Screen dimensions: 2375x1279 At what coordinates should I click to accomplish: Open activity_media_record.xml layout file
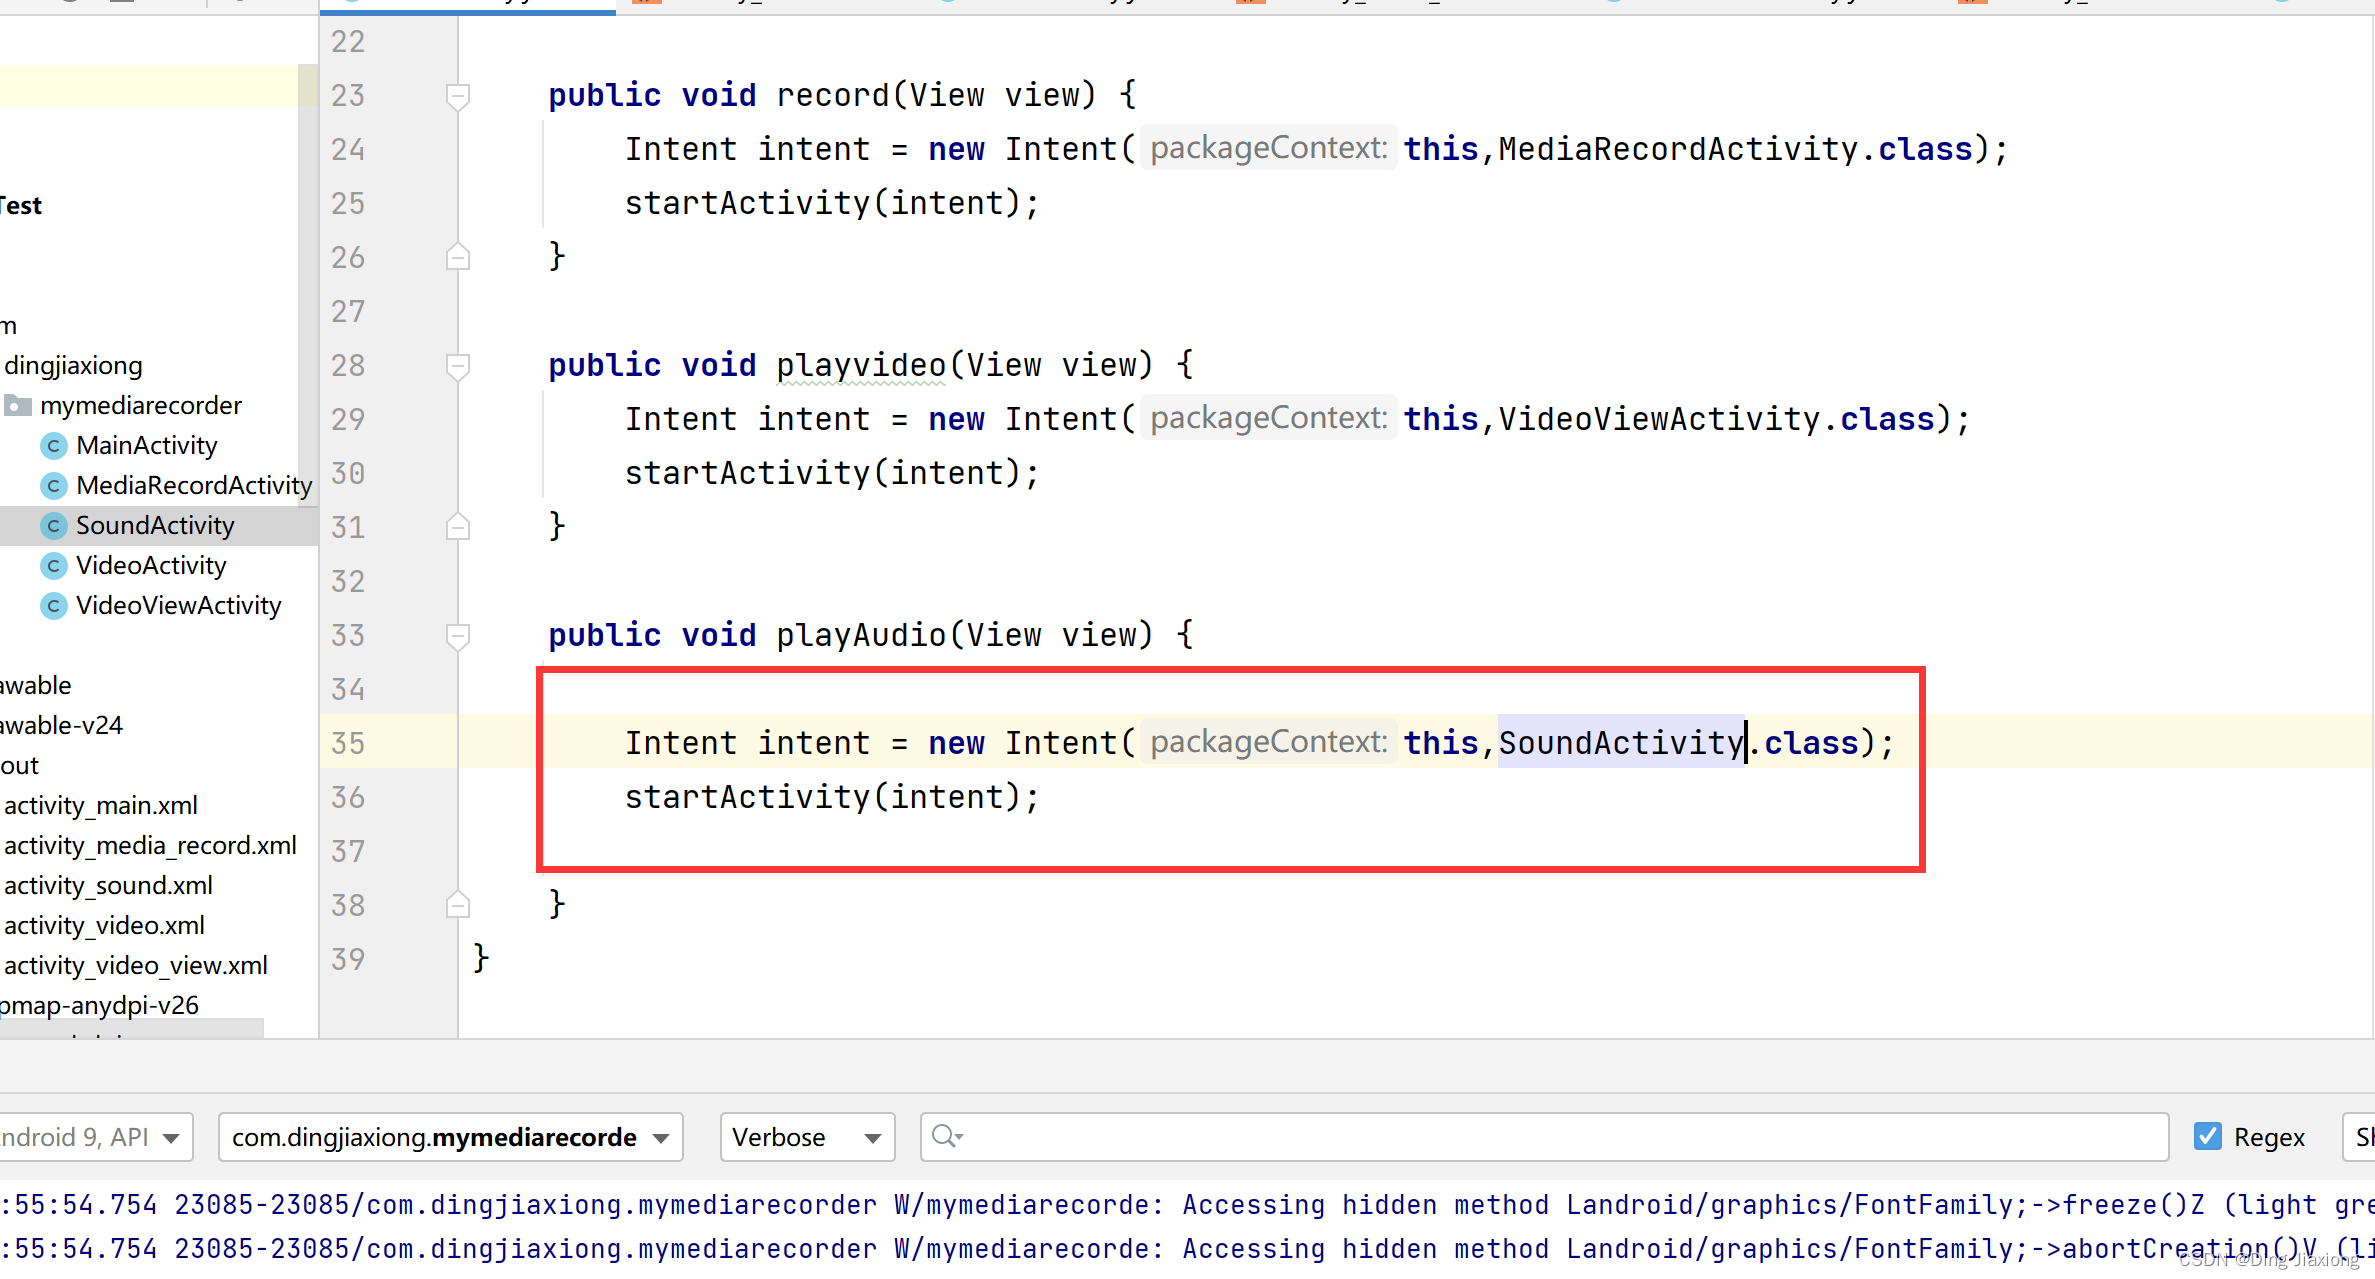point(150,845)
